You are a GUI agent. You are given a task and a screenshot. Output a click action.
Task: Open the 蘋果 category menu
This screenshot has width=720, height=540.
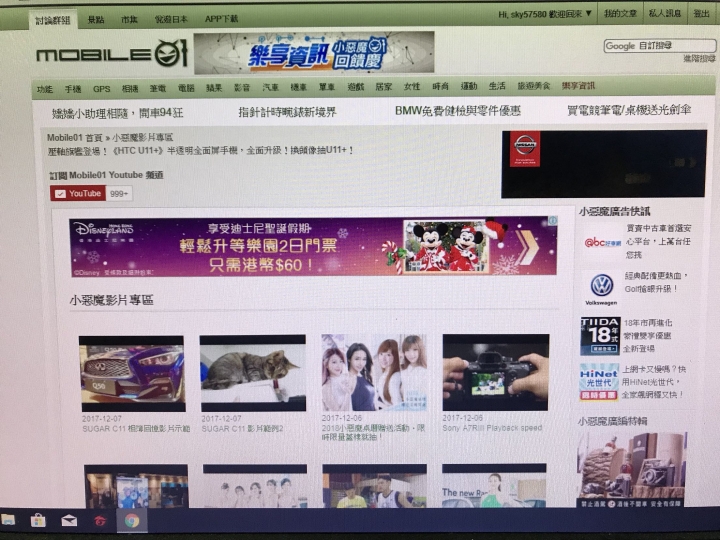pos(214,88)
